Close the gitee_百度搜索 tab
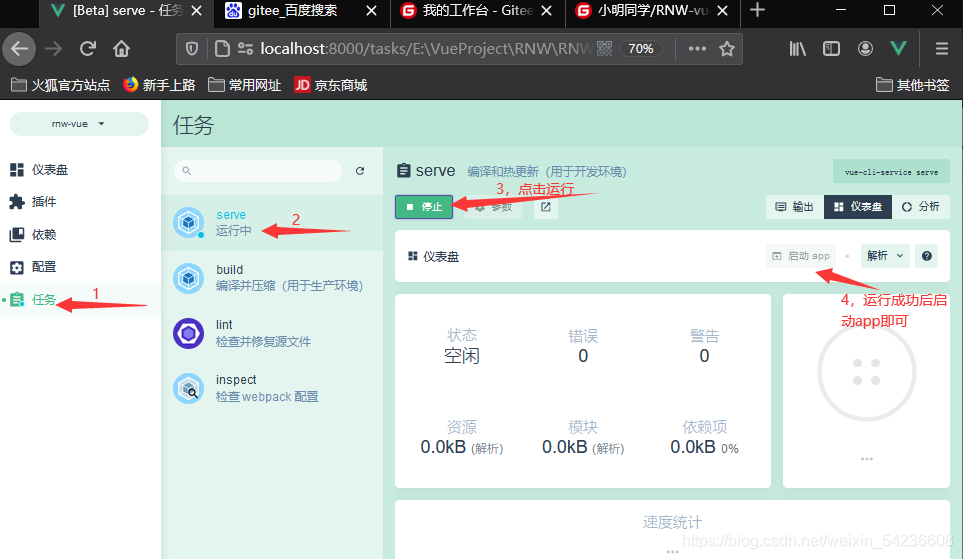This screenshot has height=559, width=963. 372,10
